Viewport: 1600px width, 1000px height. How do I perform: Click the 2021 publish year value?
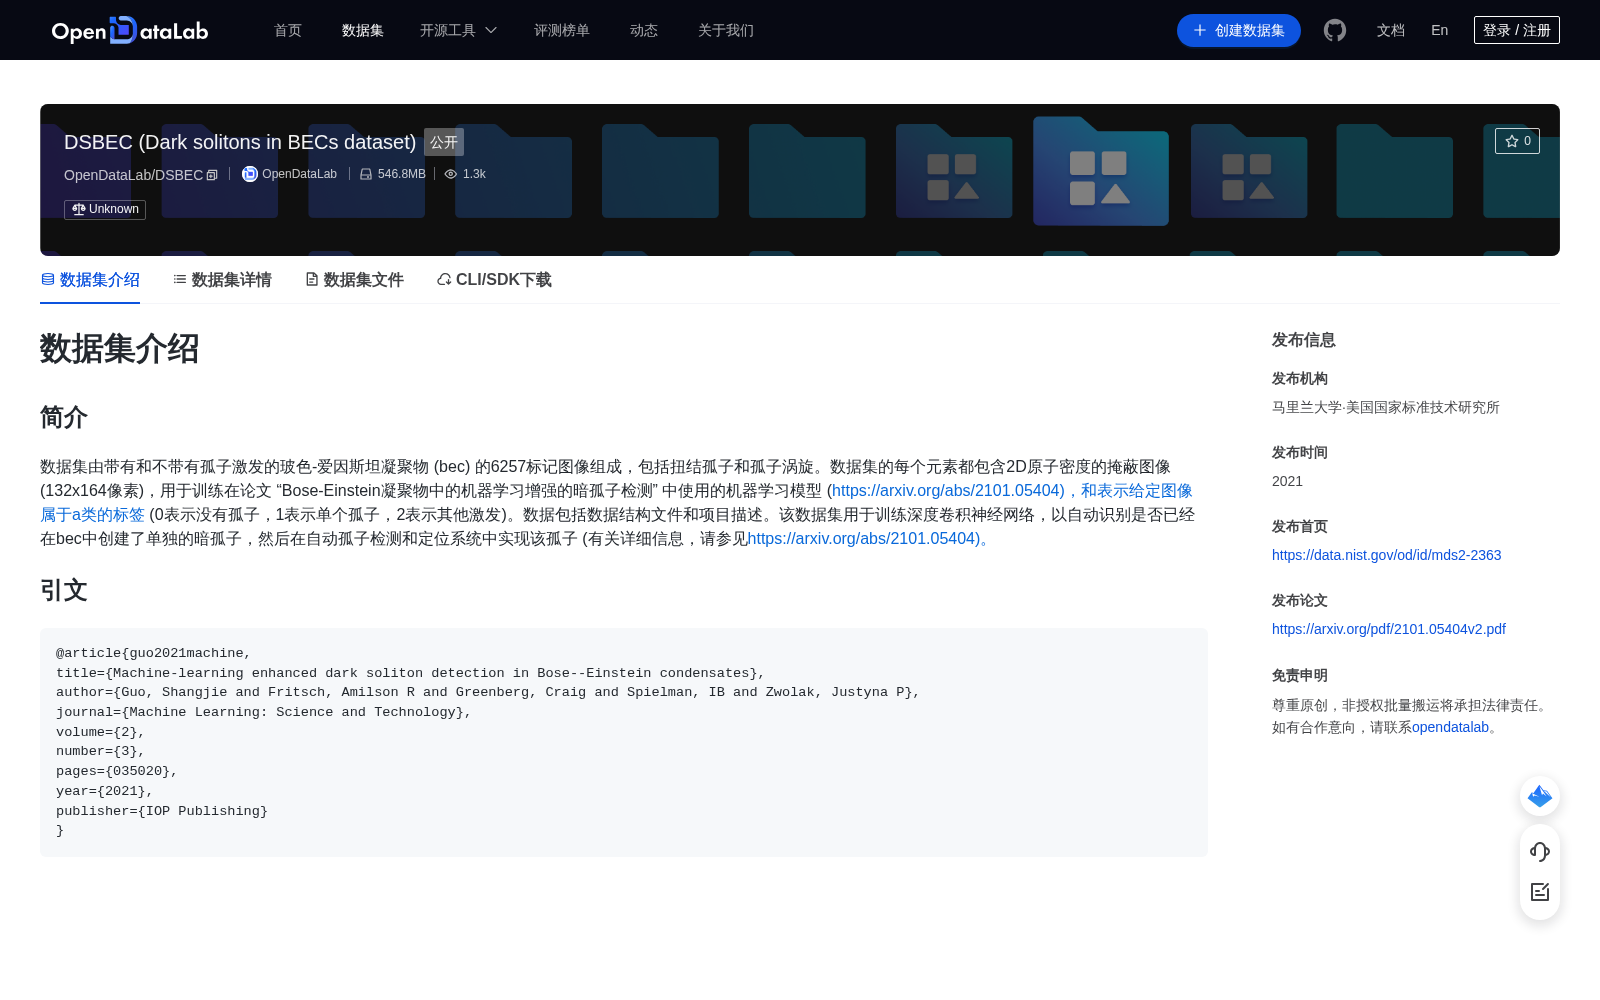coord(1287,481)
